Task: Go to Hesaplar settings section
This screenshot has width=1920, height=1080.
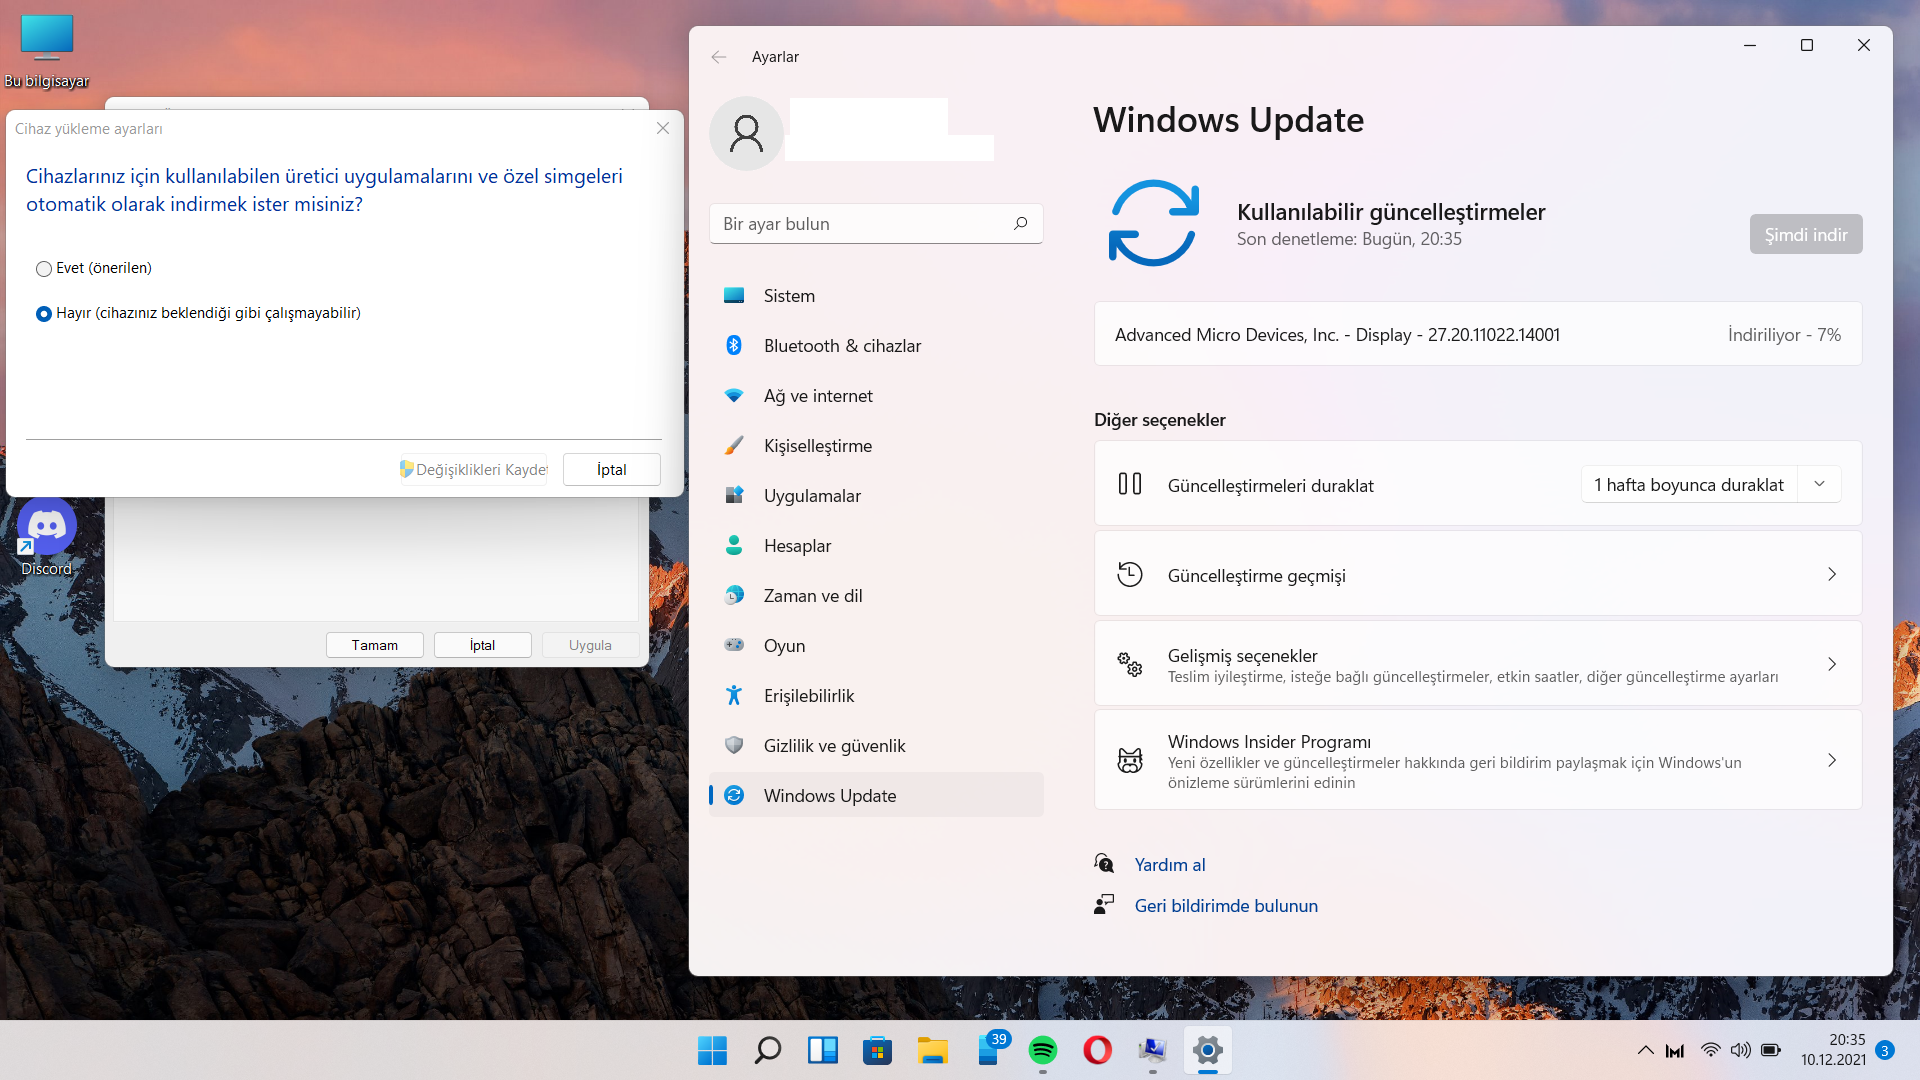Action: [x=797, y=546]
